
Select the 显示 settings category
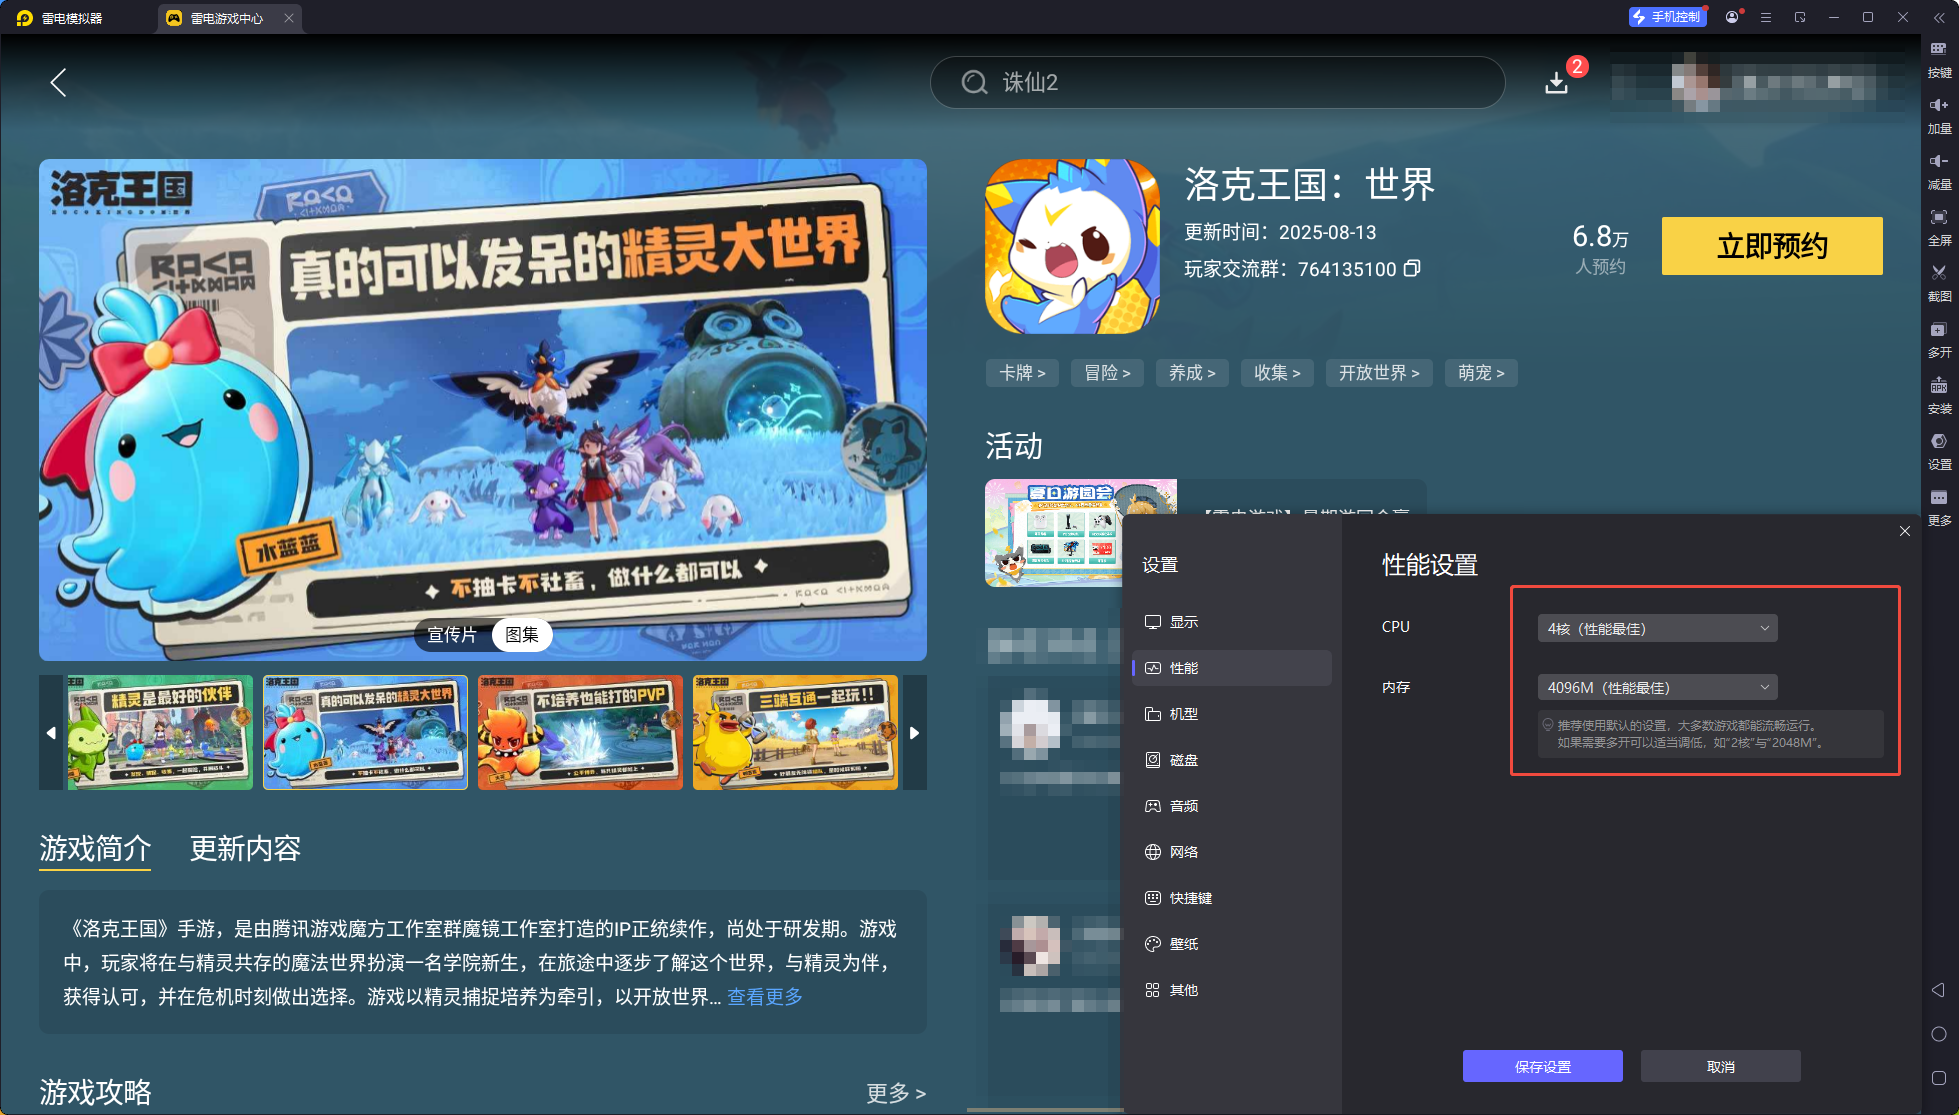click(1231, 622)
